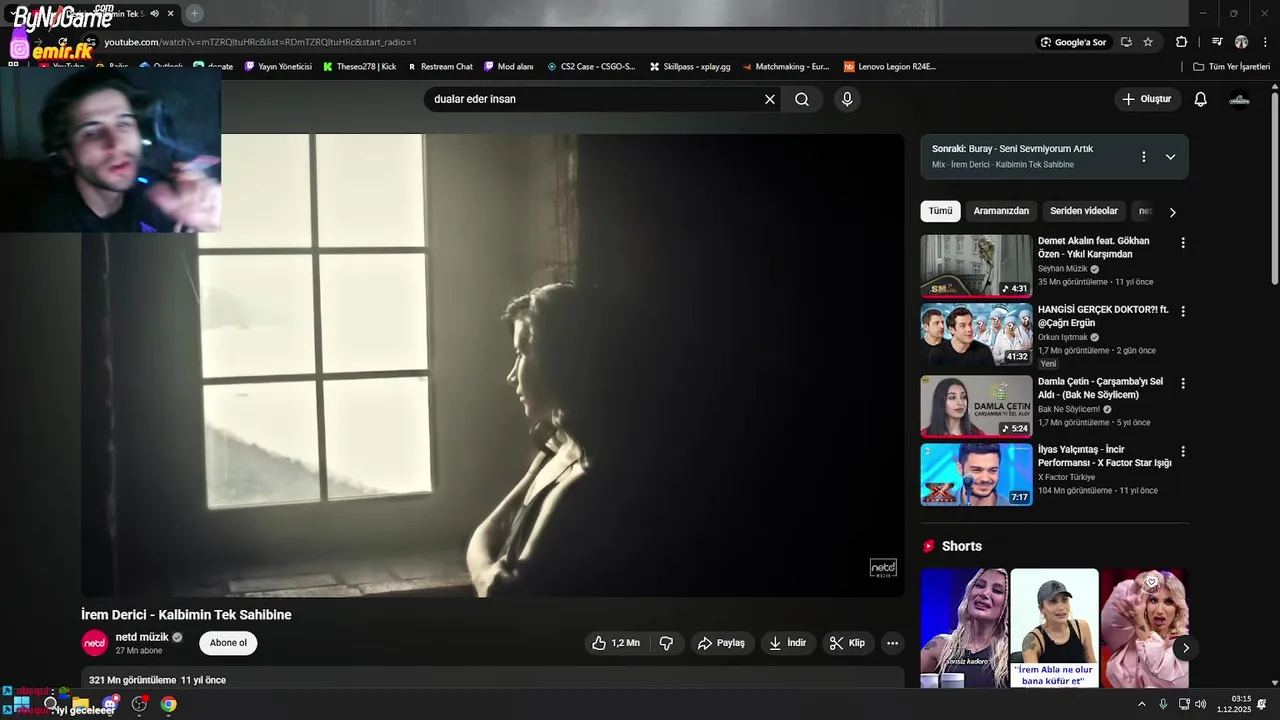Start voice search with the microphone icon
Screen dimensions: 1280x720
point(847,99)
